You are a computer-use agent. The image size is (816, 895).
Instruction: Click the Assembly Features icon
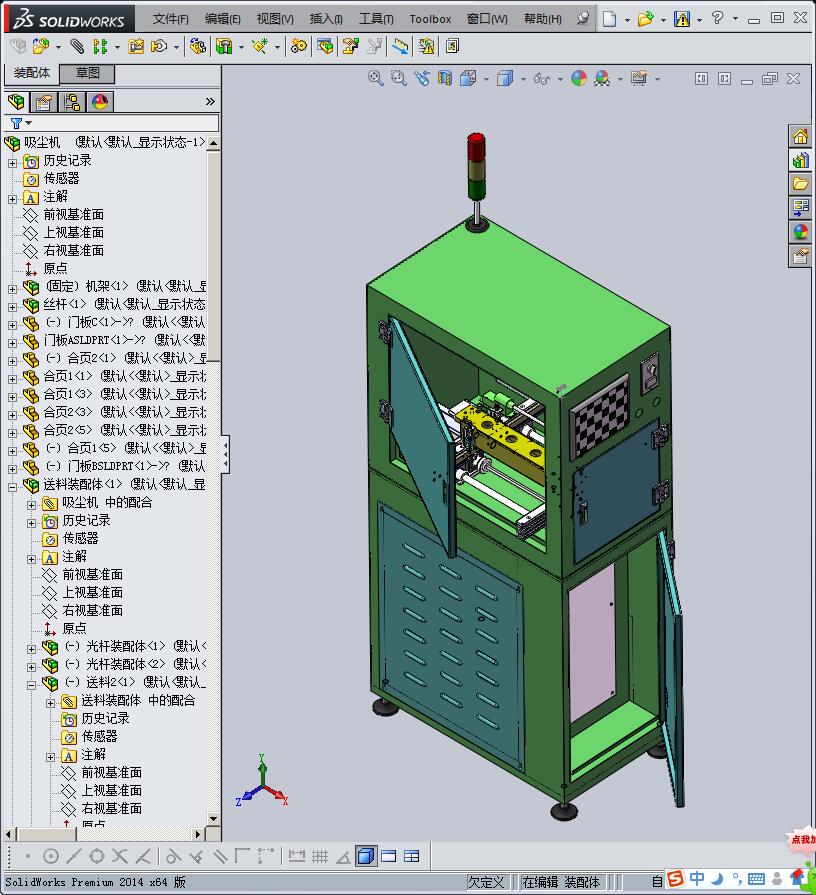click(224, 46)
